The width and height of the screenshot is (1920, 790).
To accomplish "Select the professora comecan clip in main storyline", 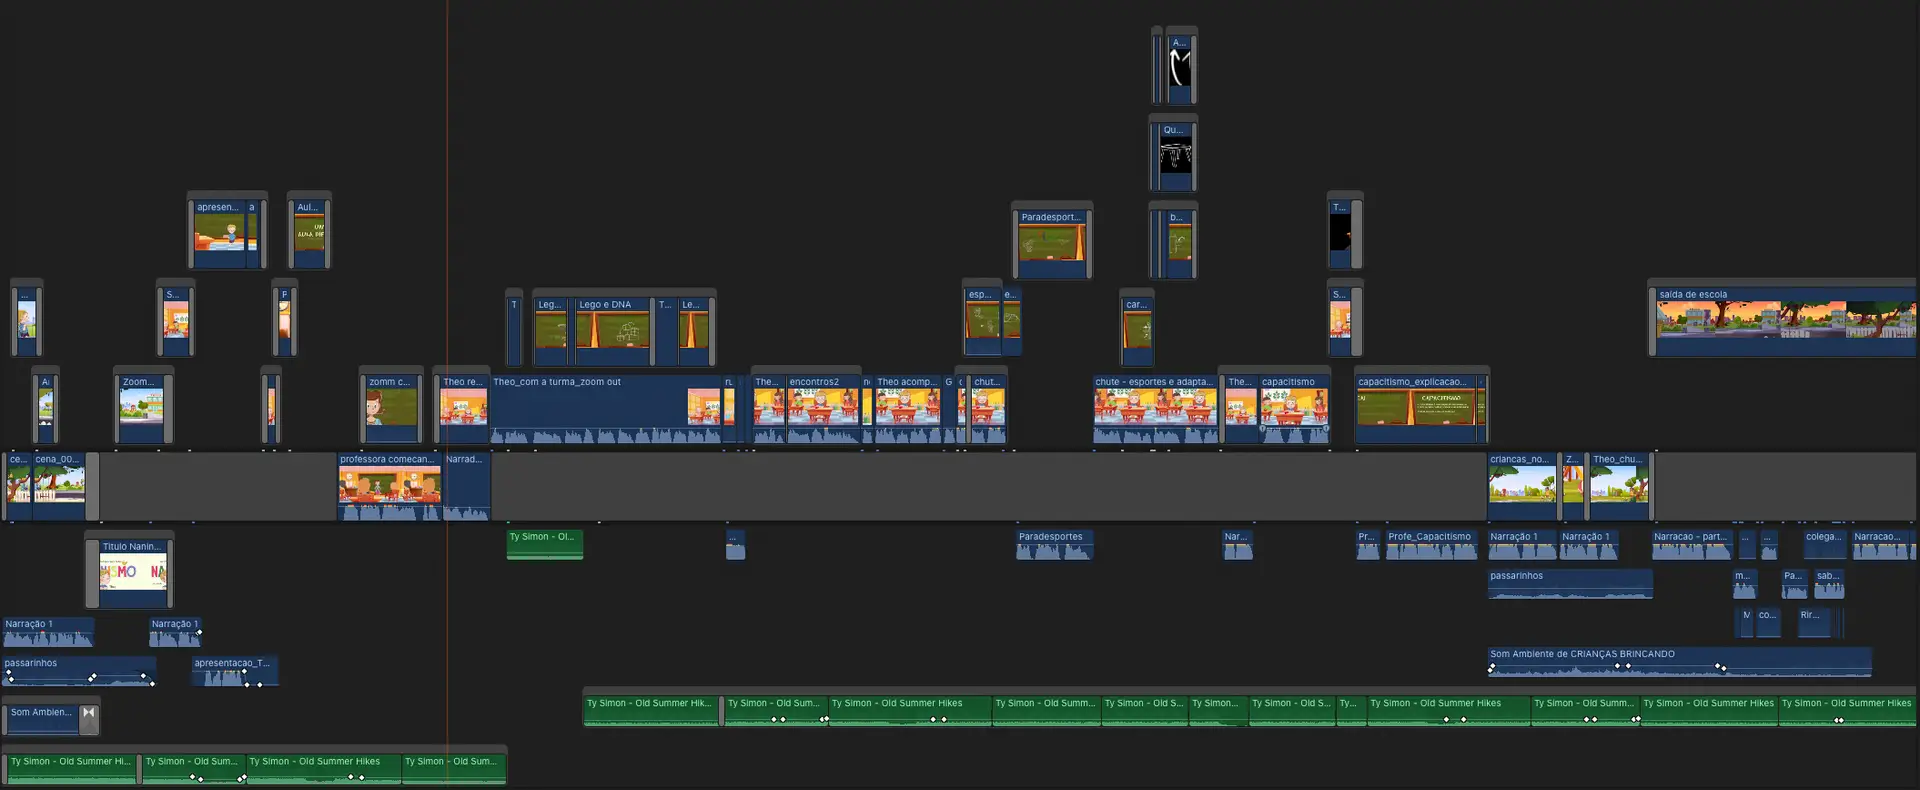I will (389, 486).
